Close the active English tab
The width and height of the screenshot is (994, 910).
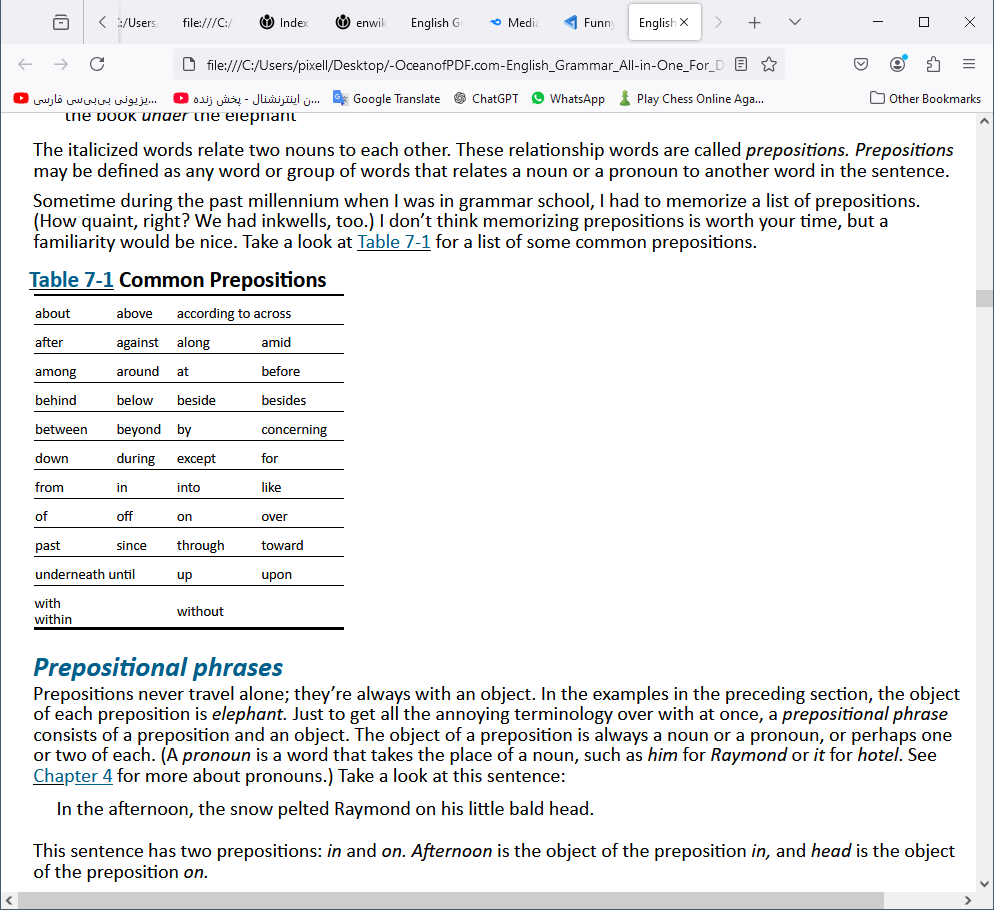coord(684,22)
